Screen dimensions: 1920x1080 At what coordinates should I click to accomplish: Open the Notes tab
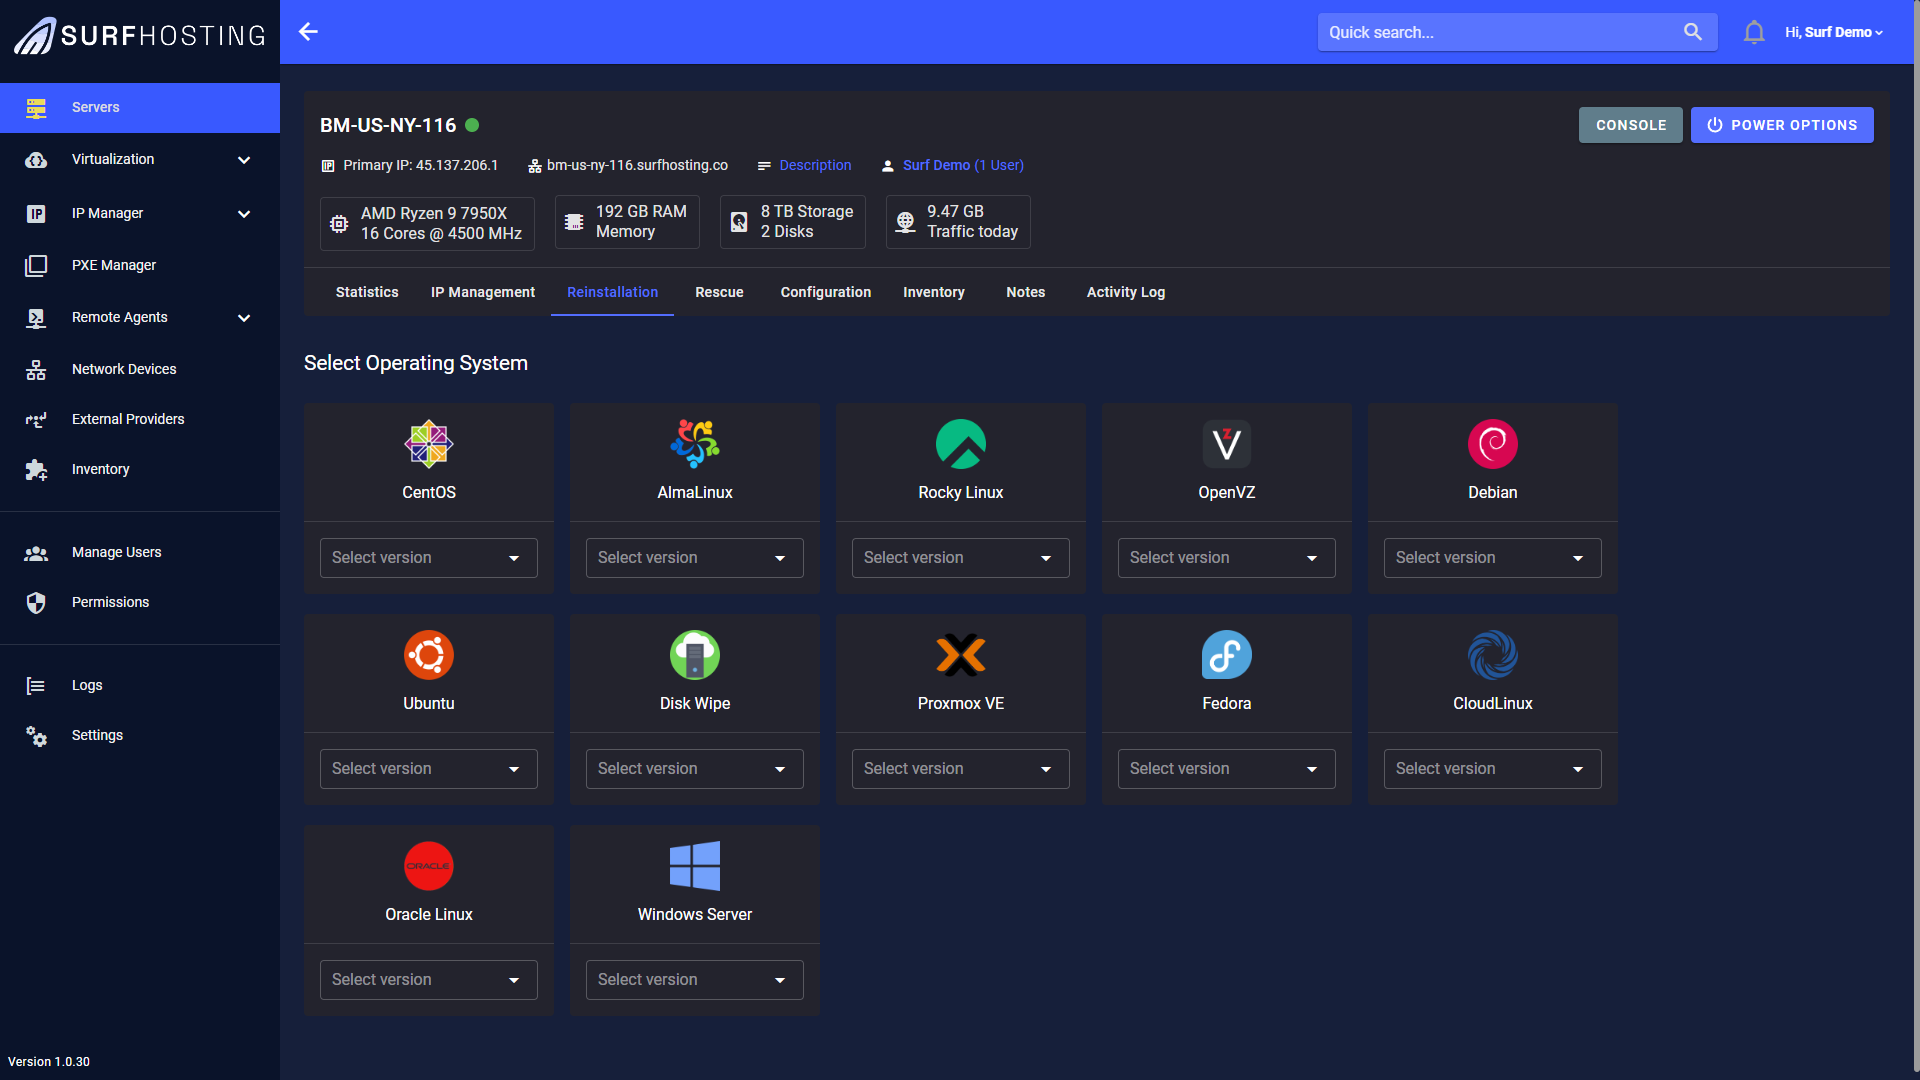point(1026,292)
